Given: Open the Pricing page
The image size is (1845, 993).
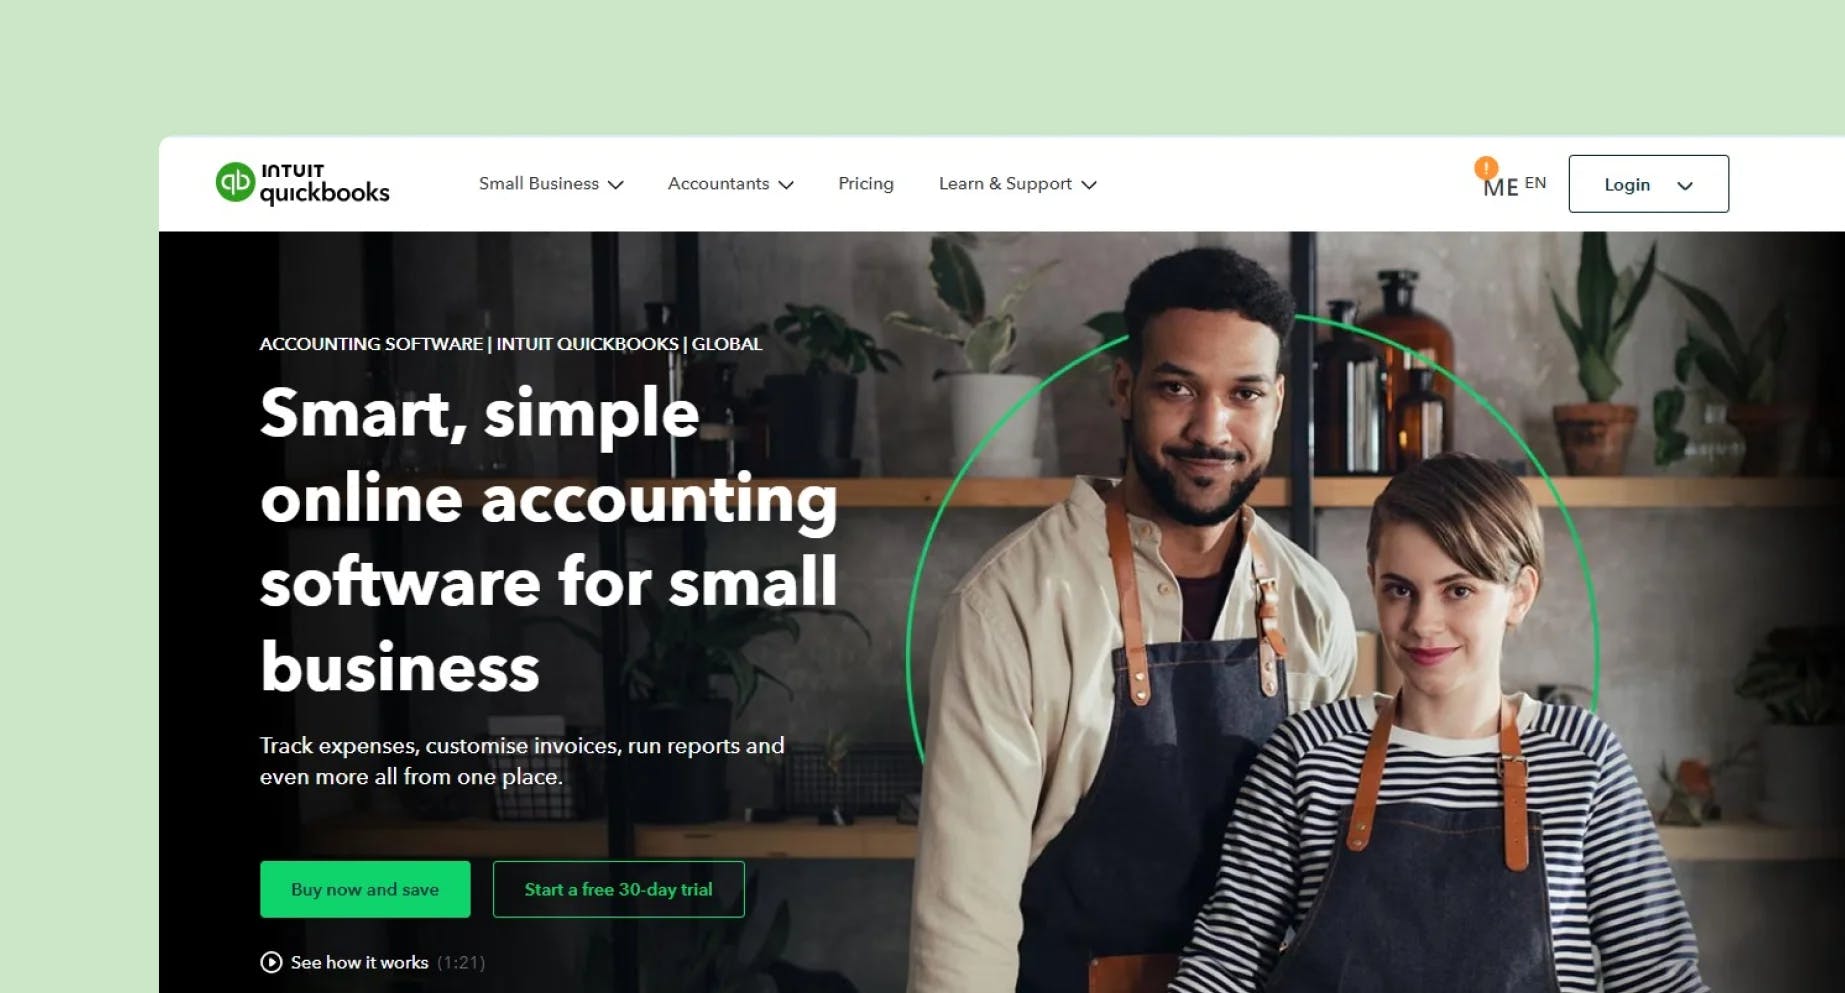Looking at the screenshot, I should tap(866, 183).
